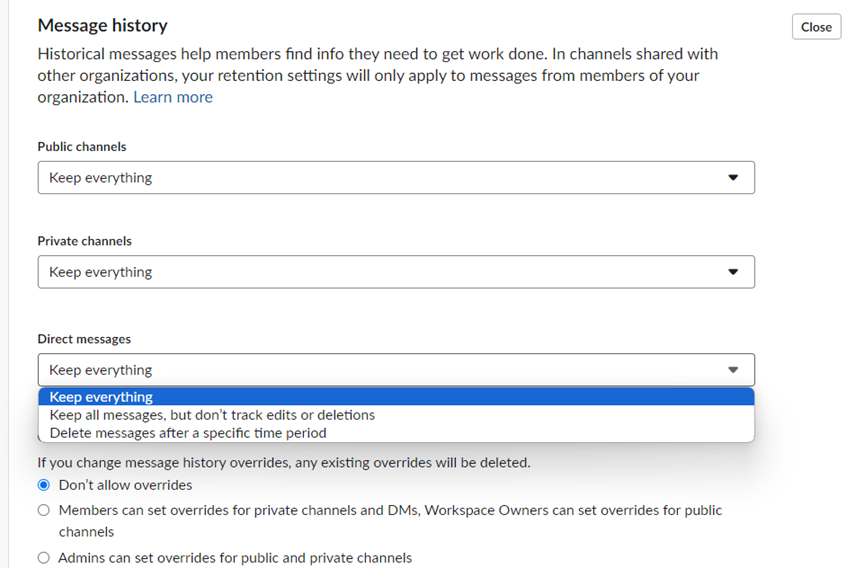This screenshot has height=568, width=864.
Task: Open the Public channels retention dropdown
Action: [396, 177]
